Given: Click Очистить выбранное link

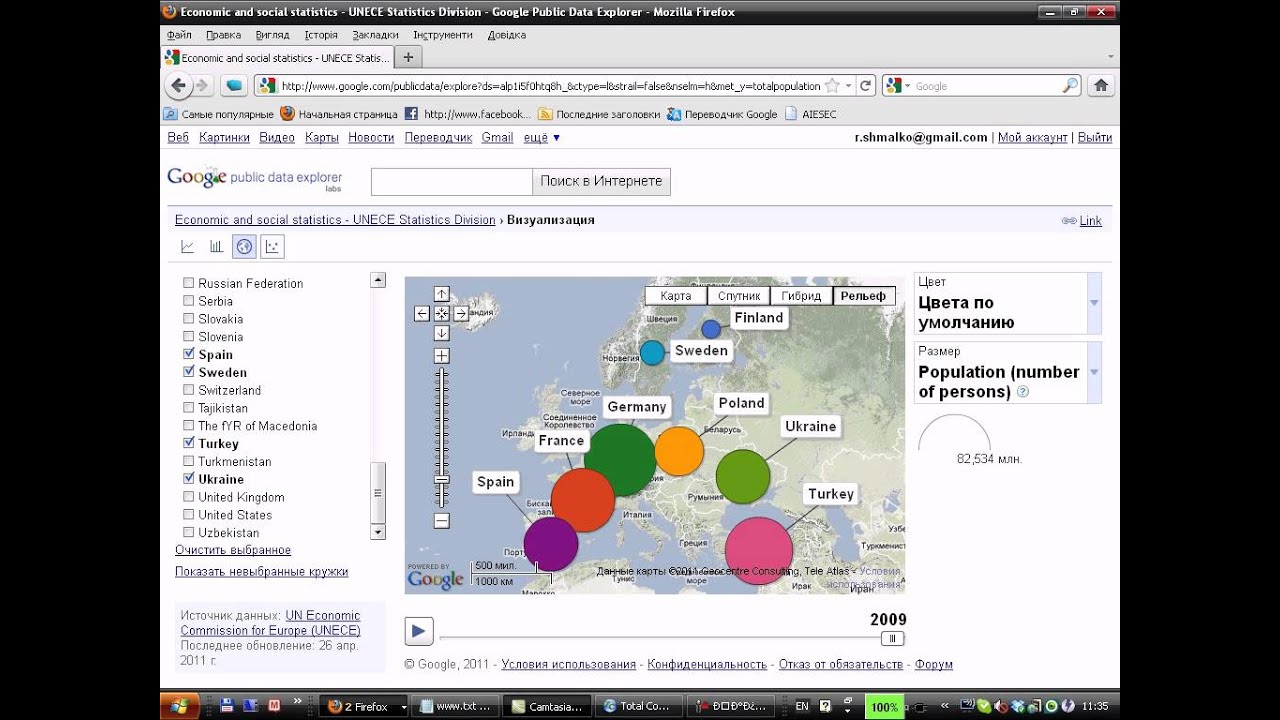Looking at the screenshot, I should click(x=233, y=550).
